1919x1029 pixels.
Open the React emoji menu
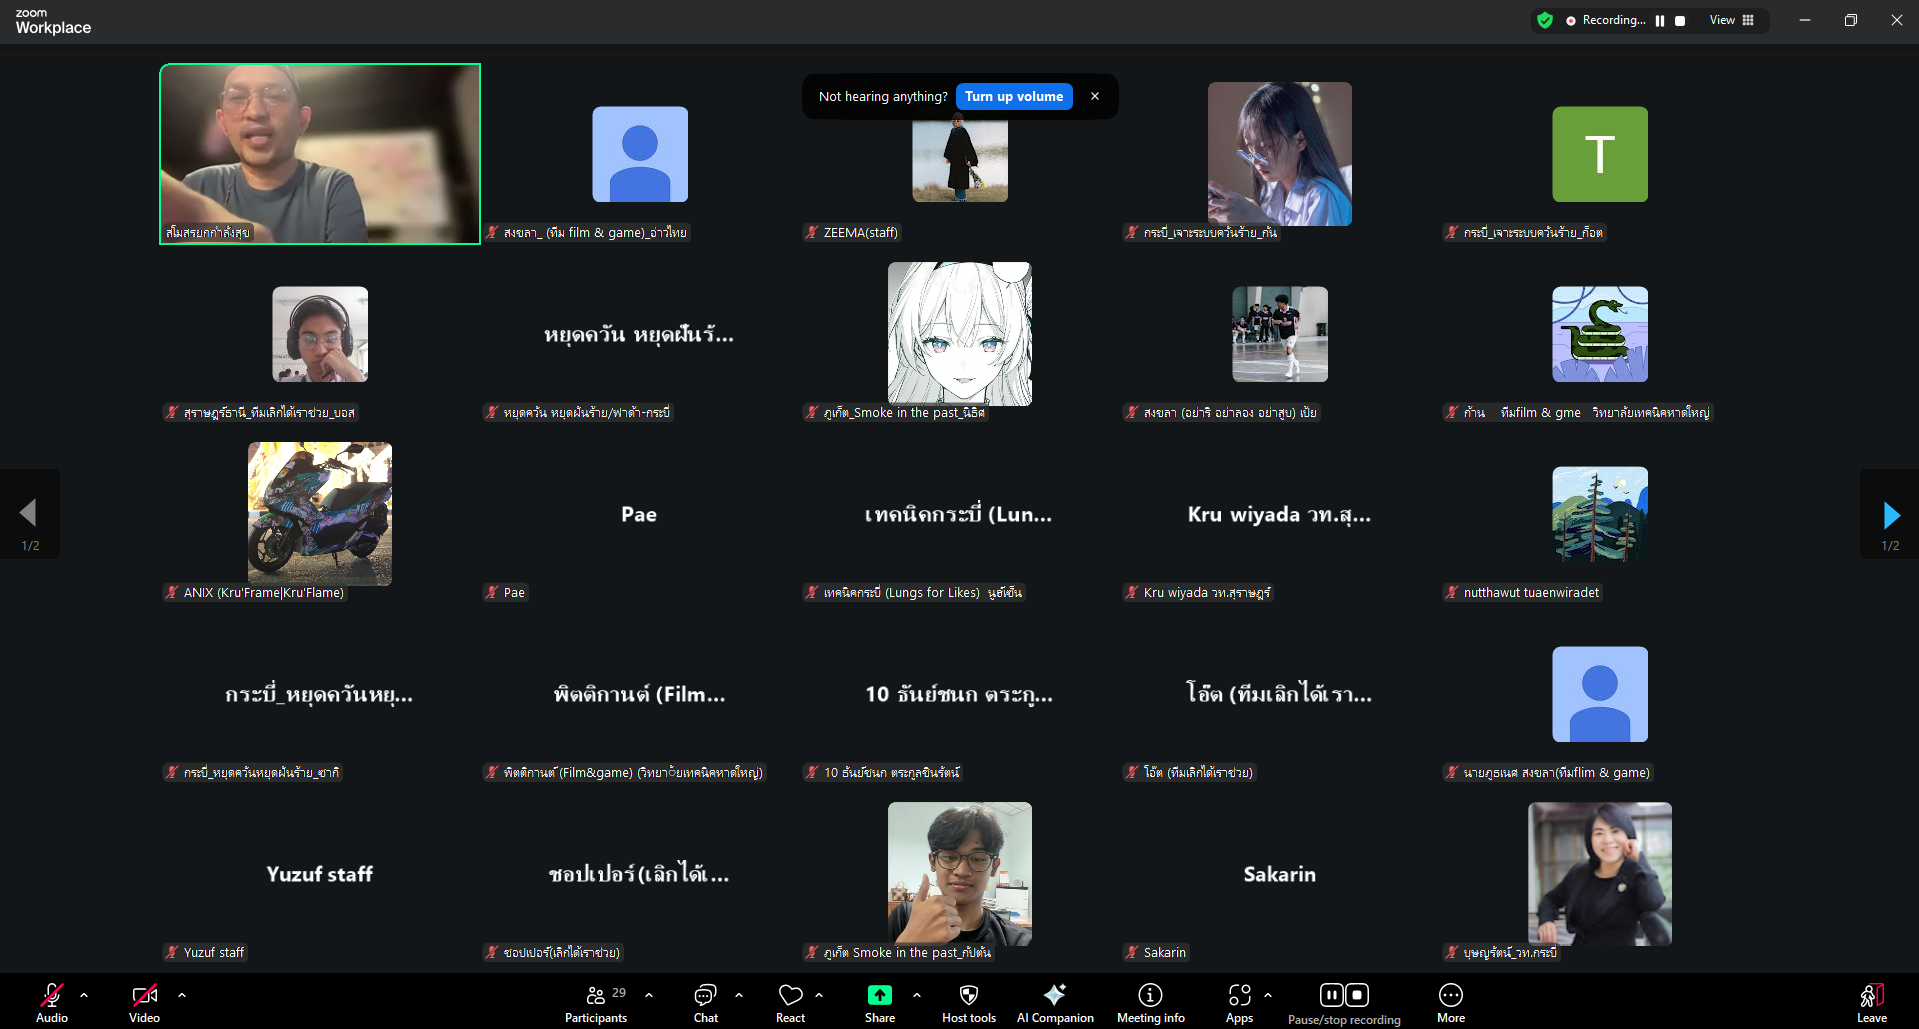(x=790, y=1003)
